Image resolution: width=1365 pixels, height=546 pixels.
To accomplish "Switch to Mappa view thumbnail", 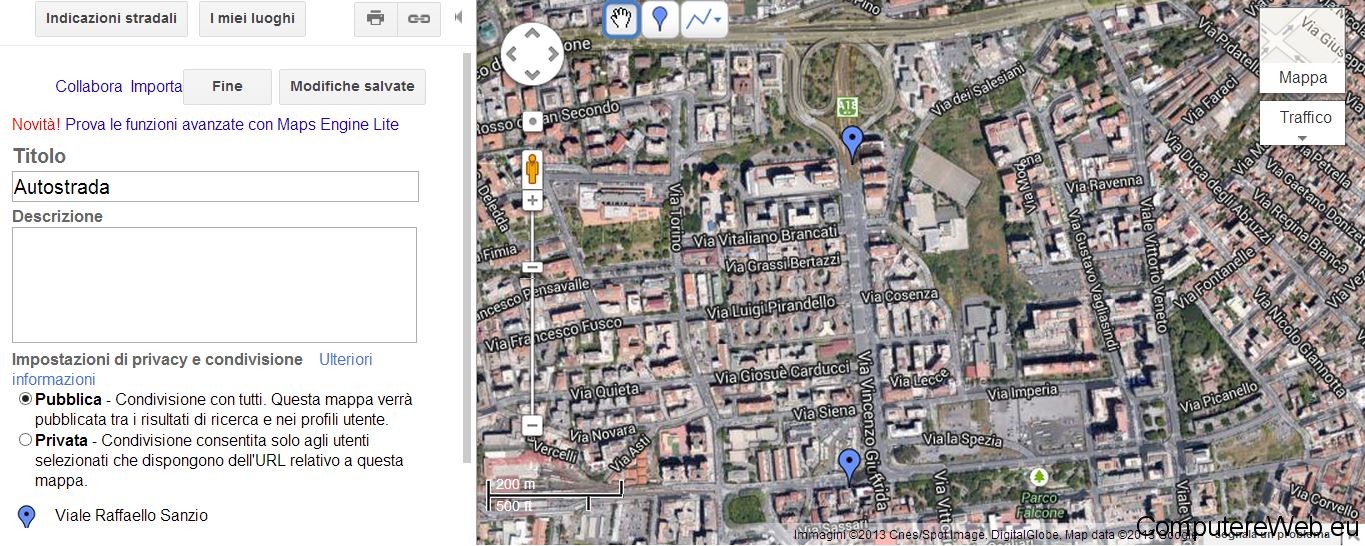I will tap(1302, 50).
